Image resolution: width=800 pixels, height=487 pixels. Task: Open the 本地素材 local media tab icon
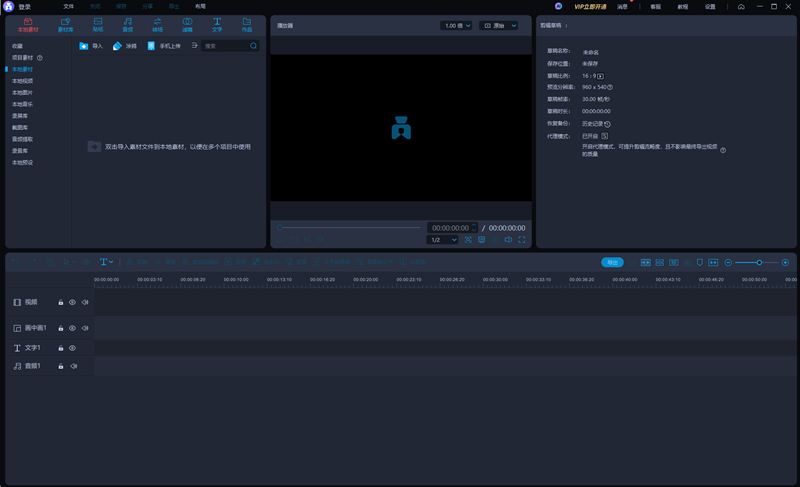pos(28,22)
